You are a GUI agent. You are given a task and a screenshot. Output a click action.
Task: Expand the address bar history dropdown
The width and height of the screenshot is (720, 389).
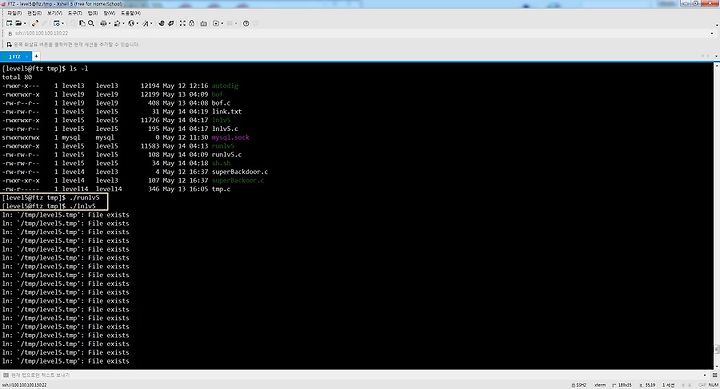[712, 34]
